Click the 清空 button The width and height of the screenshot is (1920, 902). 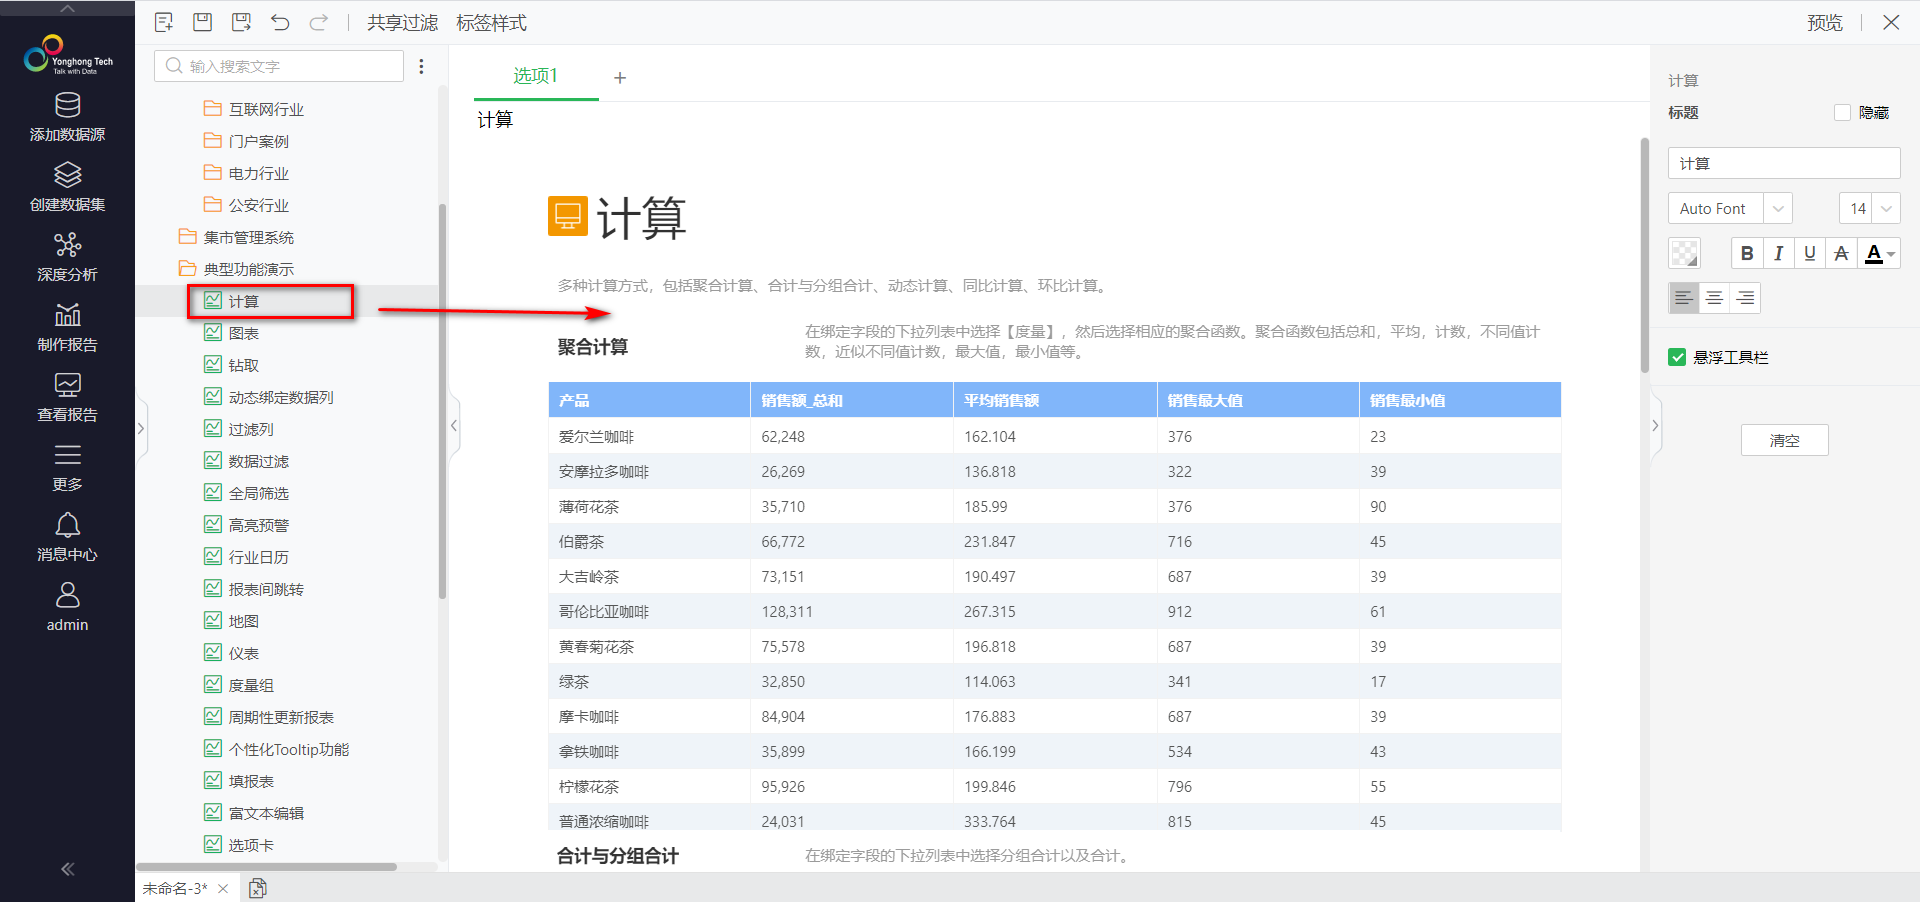tap(1784, 440)
